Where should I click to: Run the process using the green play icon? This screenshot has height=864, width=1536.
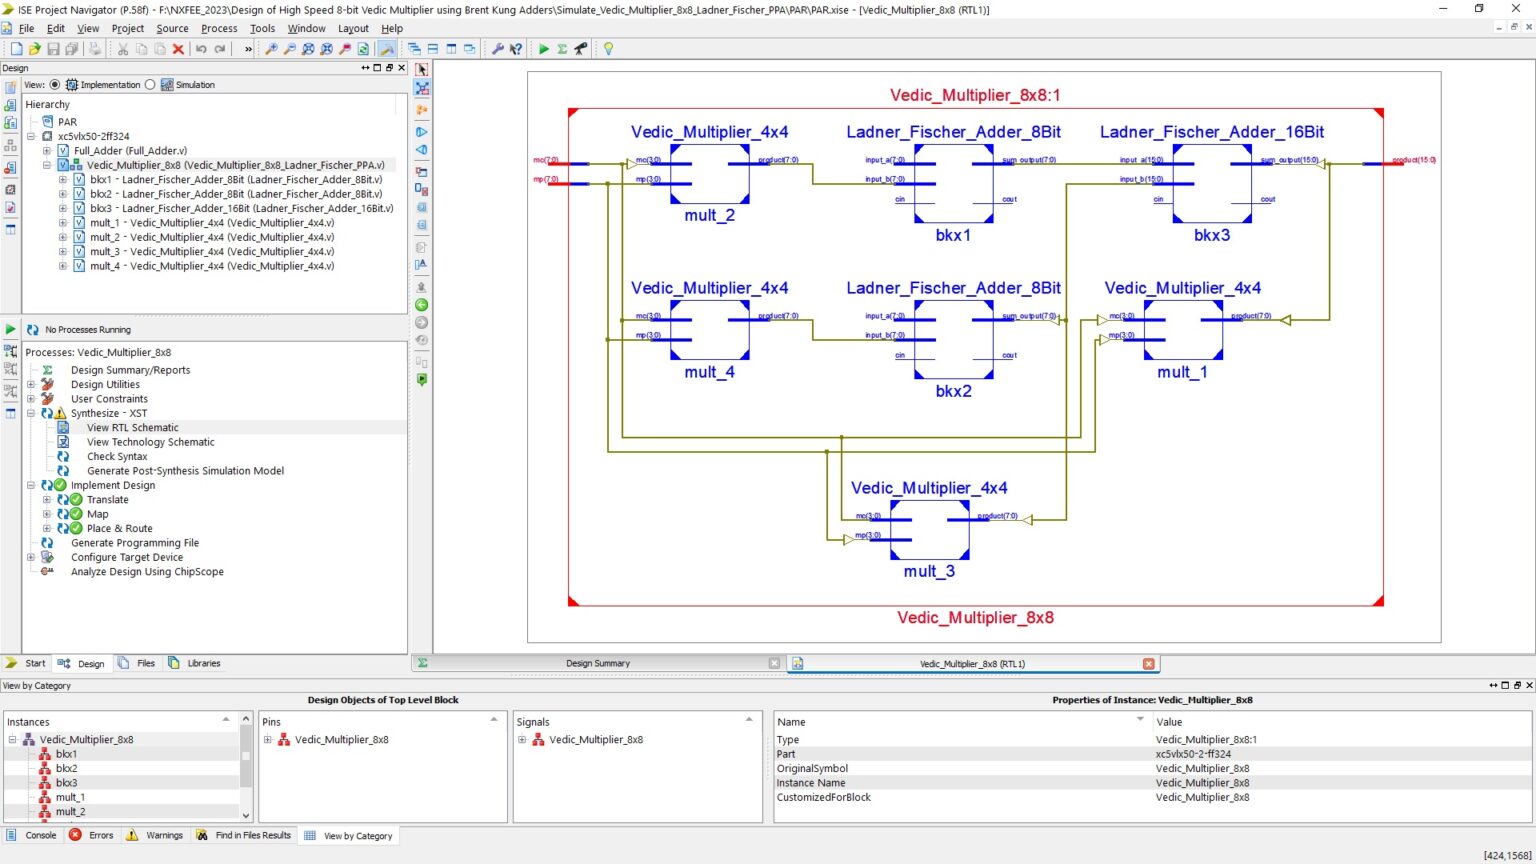(x=543, y=48)
